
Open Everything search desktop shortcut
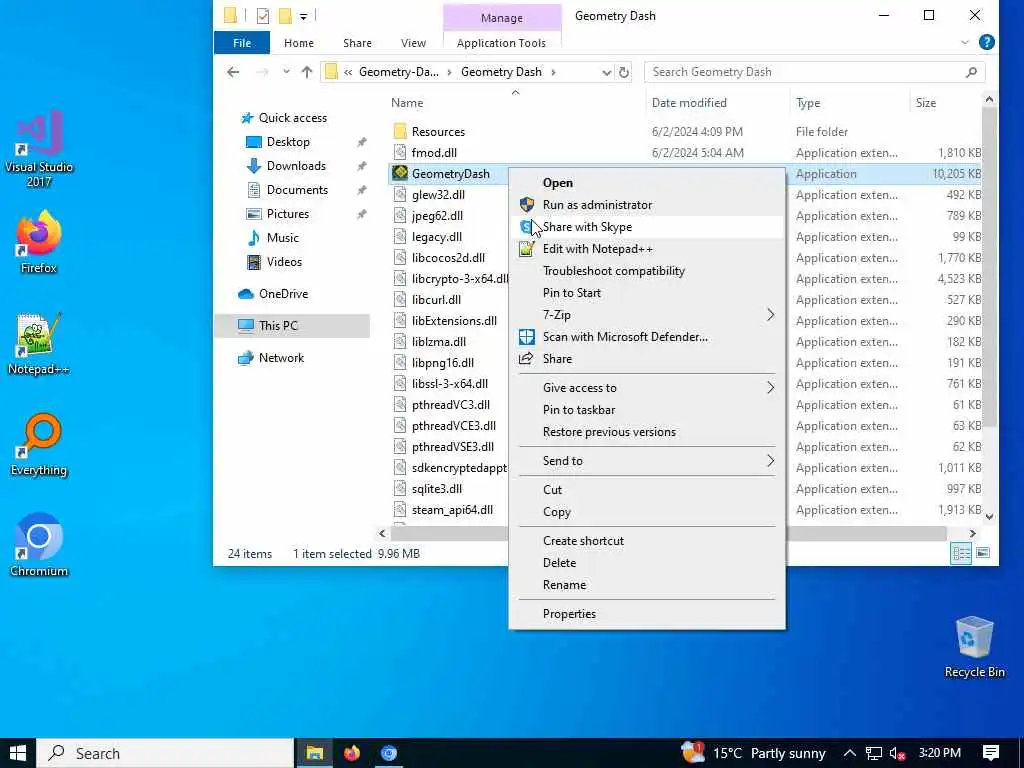click(39, 445)
